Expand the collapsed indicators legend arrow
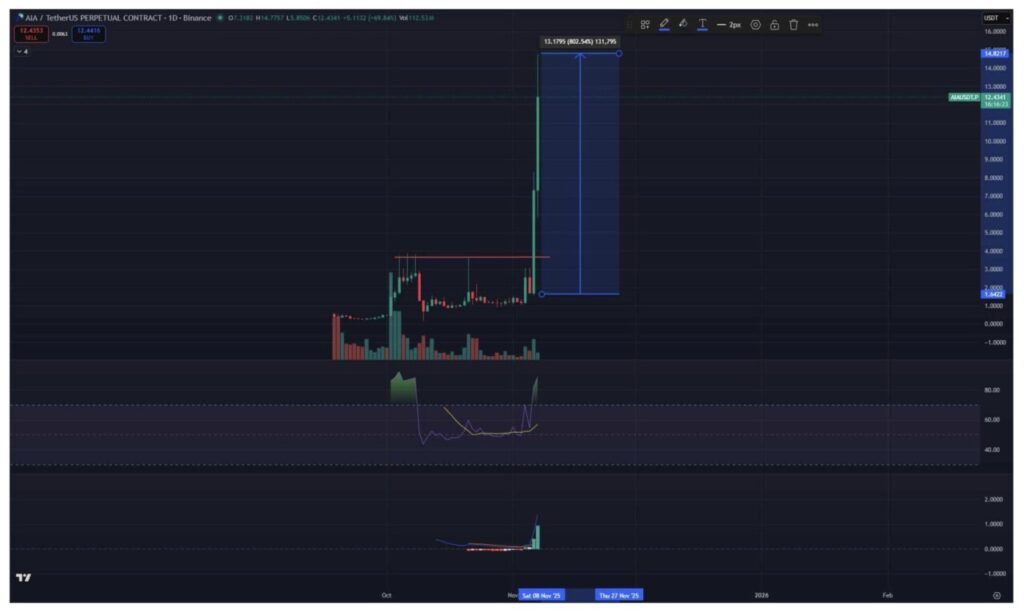Image resolution: width=1024 pixels, height=612 pixels. coord(21,51)
